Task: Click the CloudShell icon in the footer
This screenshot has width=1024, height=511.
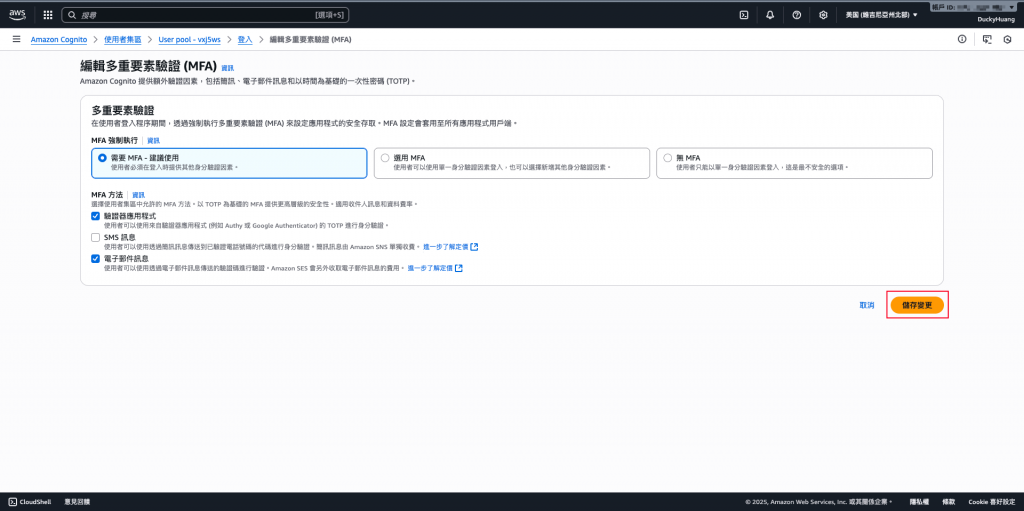Action: click(13, 502)
